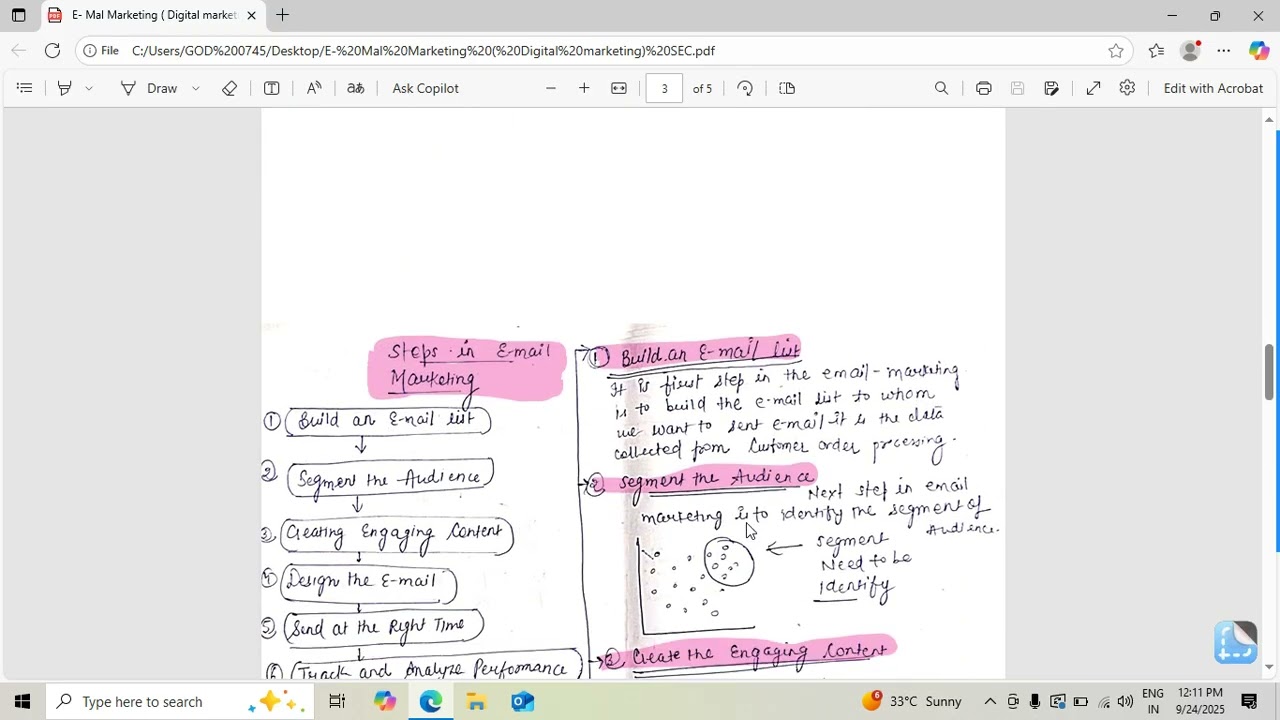Start Read aloud for the PDF
The image size is (1280, 720).
pyautogui.click(x=314, y=88)
